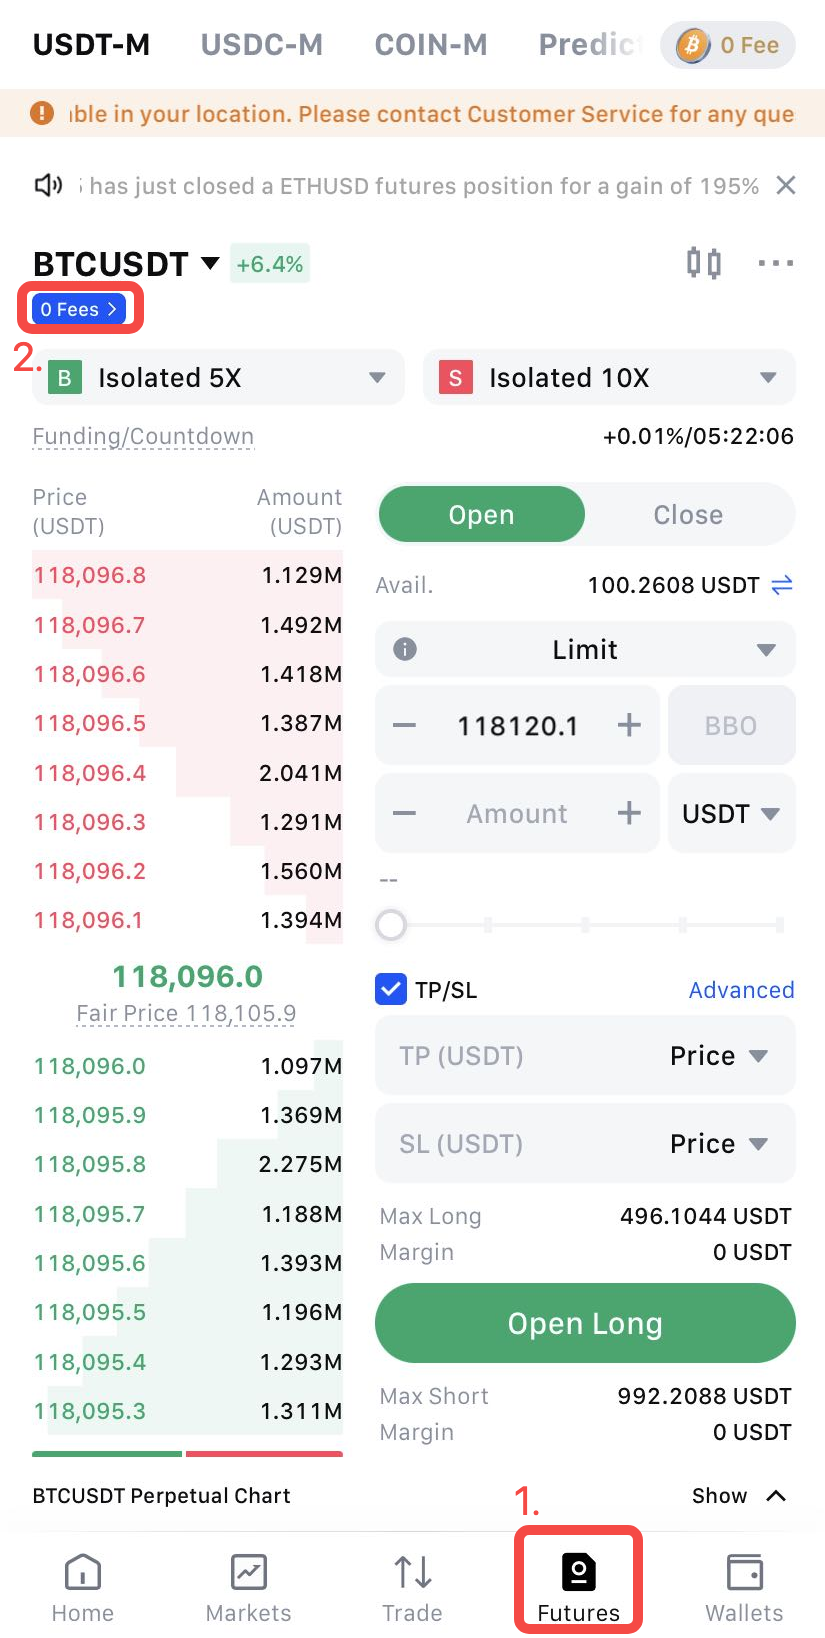Image resolution: width=825 pixels, height=1638 pixels.
Task: Open the three-dot more options menu
Action: [x=775, y=263]
